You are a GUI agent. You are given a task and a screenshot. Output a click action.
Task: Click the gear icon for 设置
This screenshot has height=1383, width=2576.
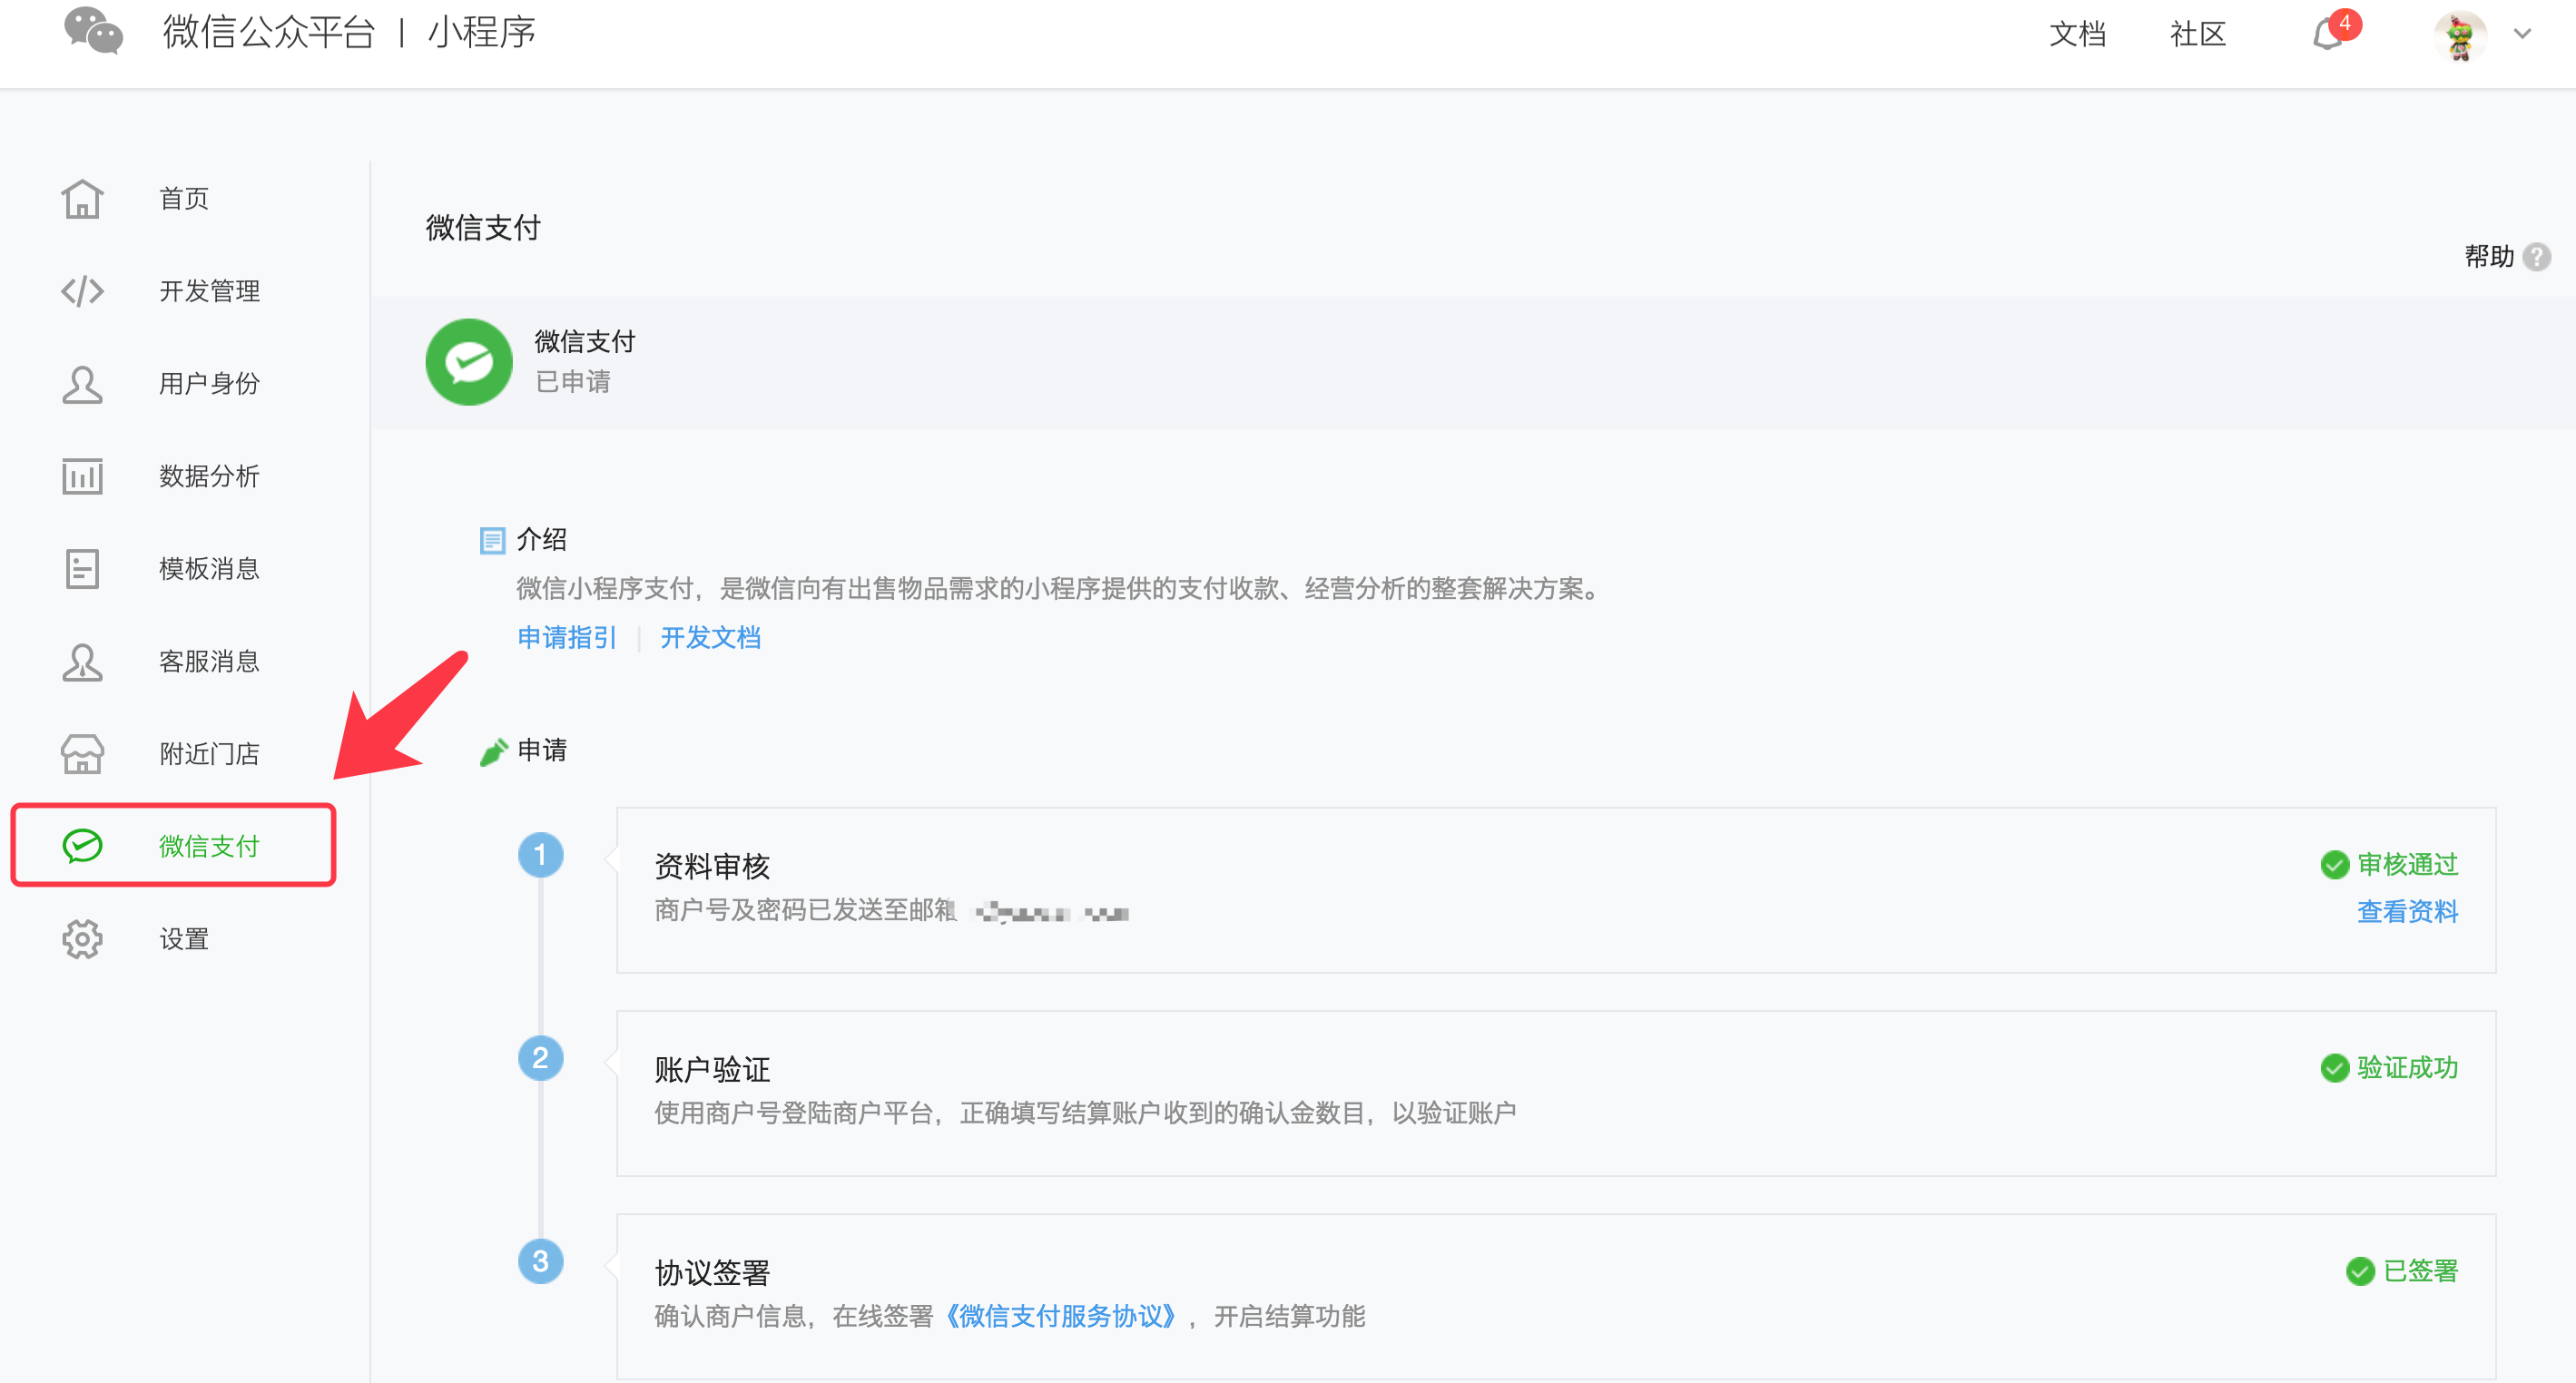pos(82,939)
